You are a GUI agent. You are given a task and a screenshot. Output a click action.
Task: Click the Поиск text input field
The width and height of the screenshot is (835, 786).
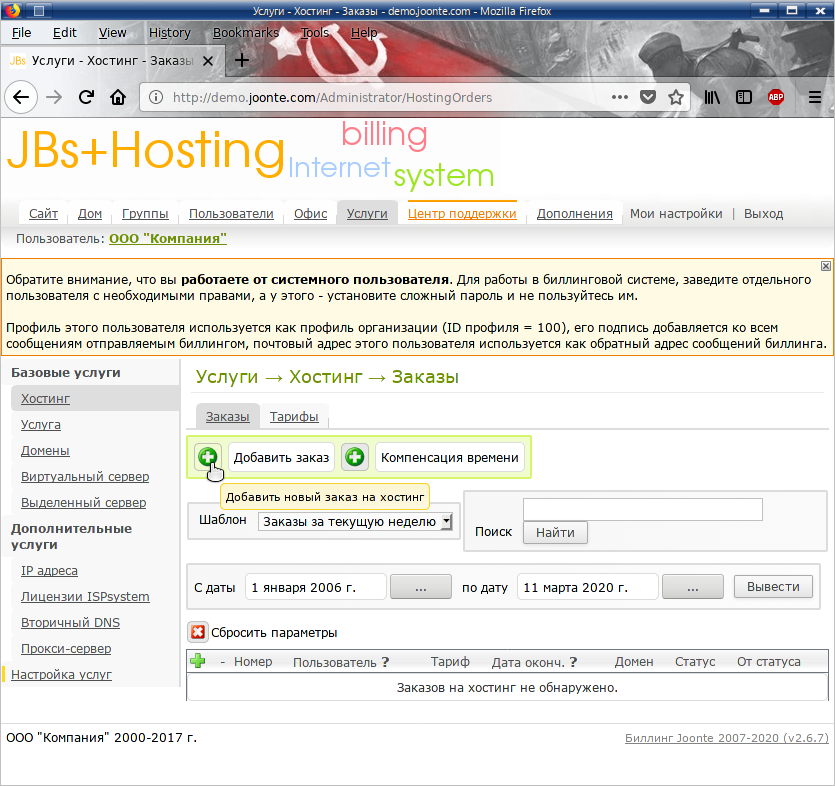[x=642, y=509]
